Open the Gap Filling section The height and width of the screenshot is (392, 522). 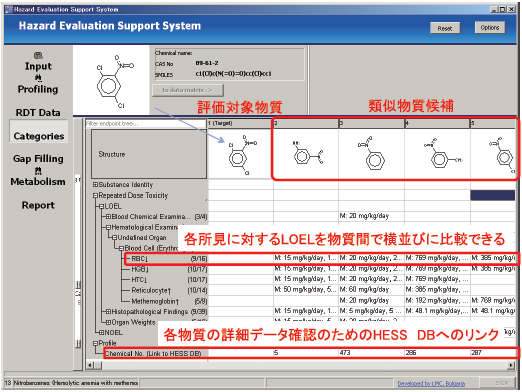click(38, 159)
